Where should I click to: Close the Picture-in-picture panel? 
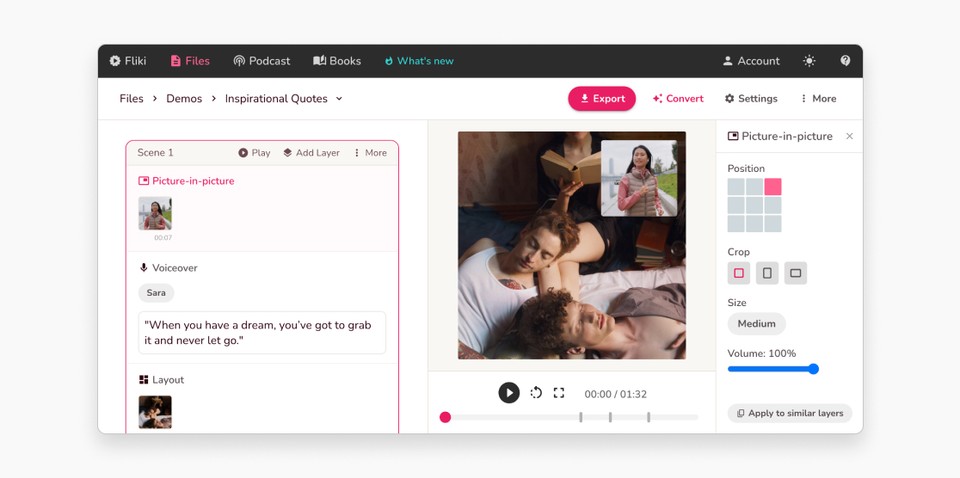849,136
